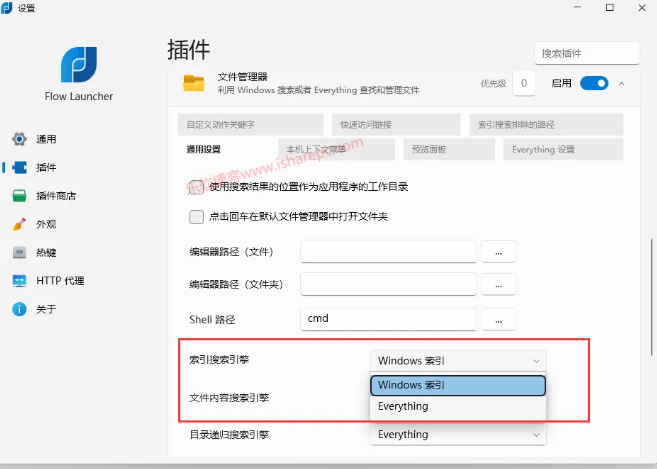Click the 文件内容搜索引擎 label
The height and width of the screenshot is (469, 657).
(x=229, y=398)
